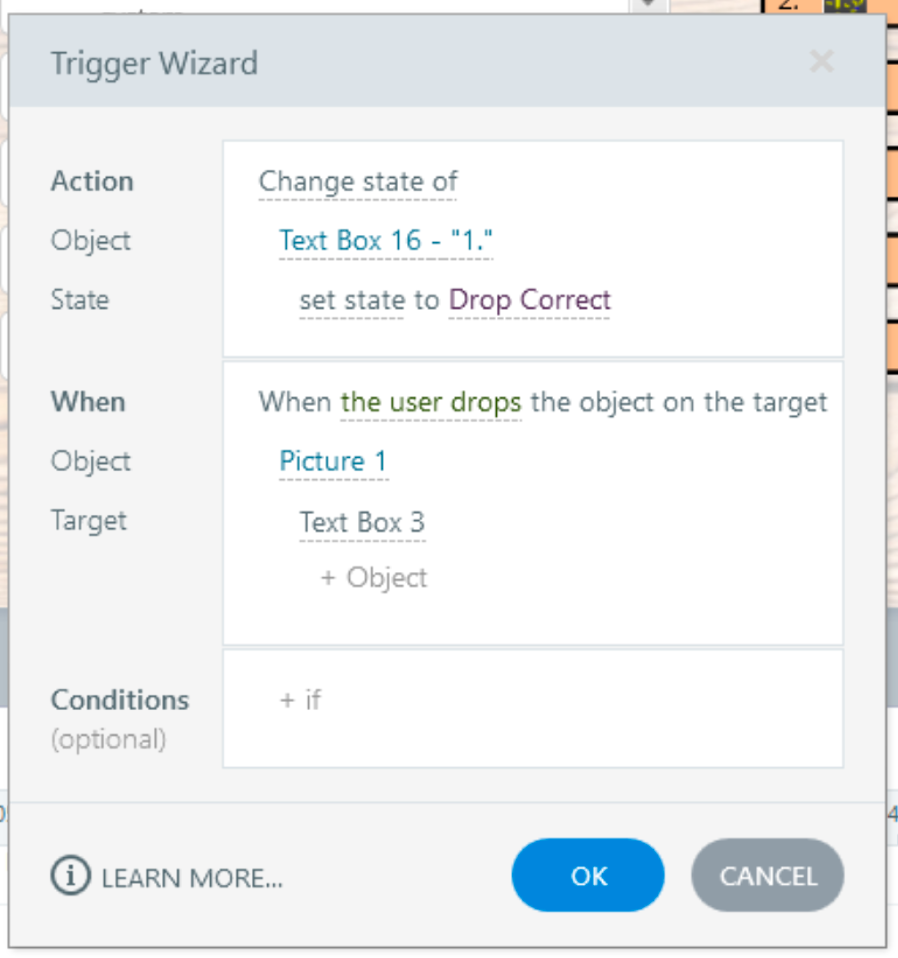The width and height of the screenshot is (898, 958).
Task: Add a condition with '+ if'
Action: click(300, 699)
